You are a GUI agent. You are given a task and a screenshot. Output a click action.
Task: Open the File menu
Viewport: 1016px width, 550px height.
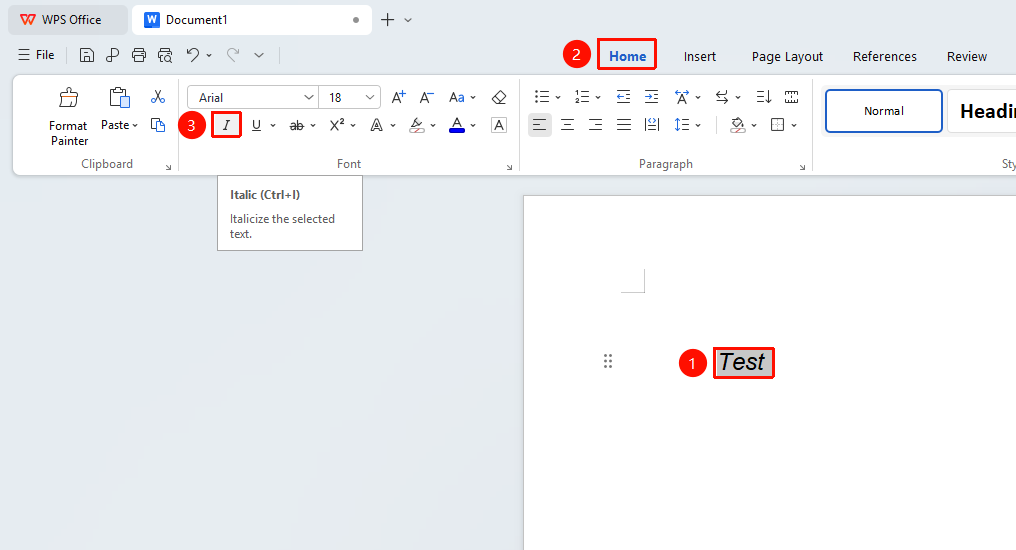(x=36, y=55)
